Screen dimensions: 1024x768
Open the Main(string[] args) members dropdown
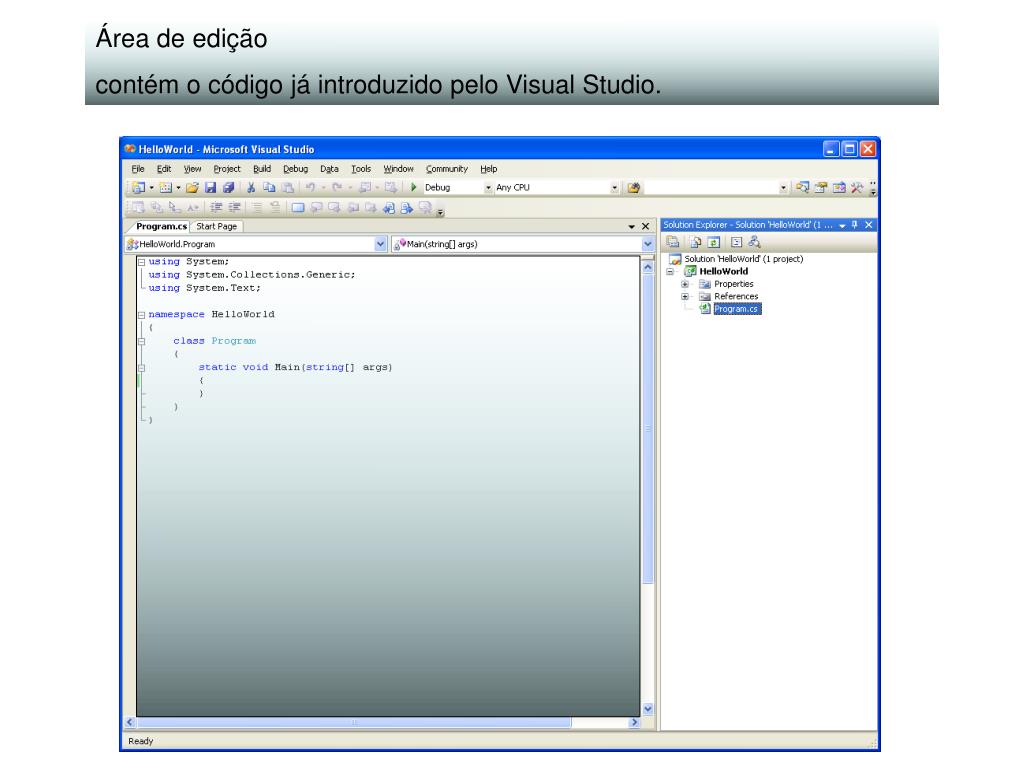[648, 244]
